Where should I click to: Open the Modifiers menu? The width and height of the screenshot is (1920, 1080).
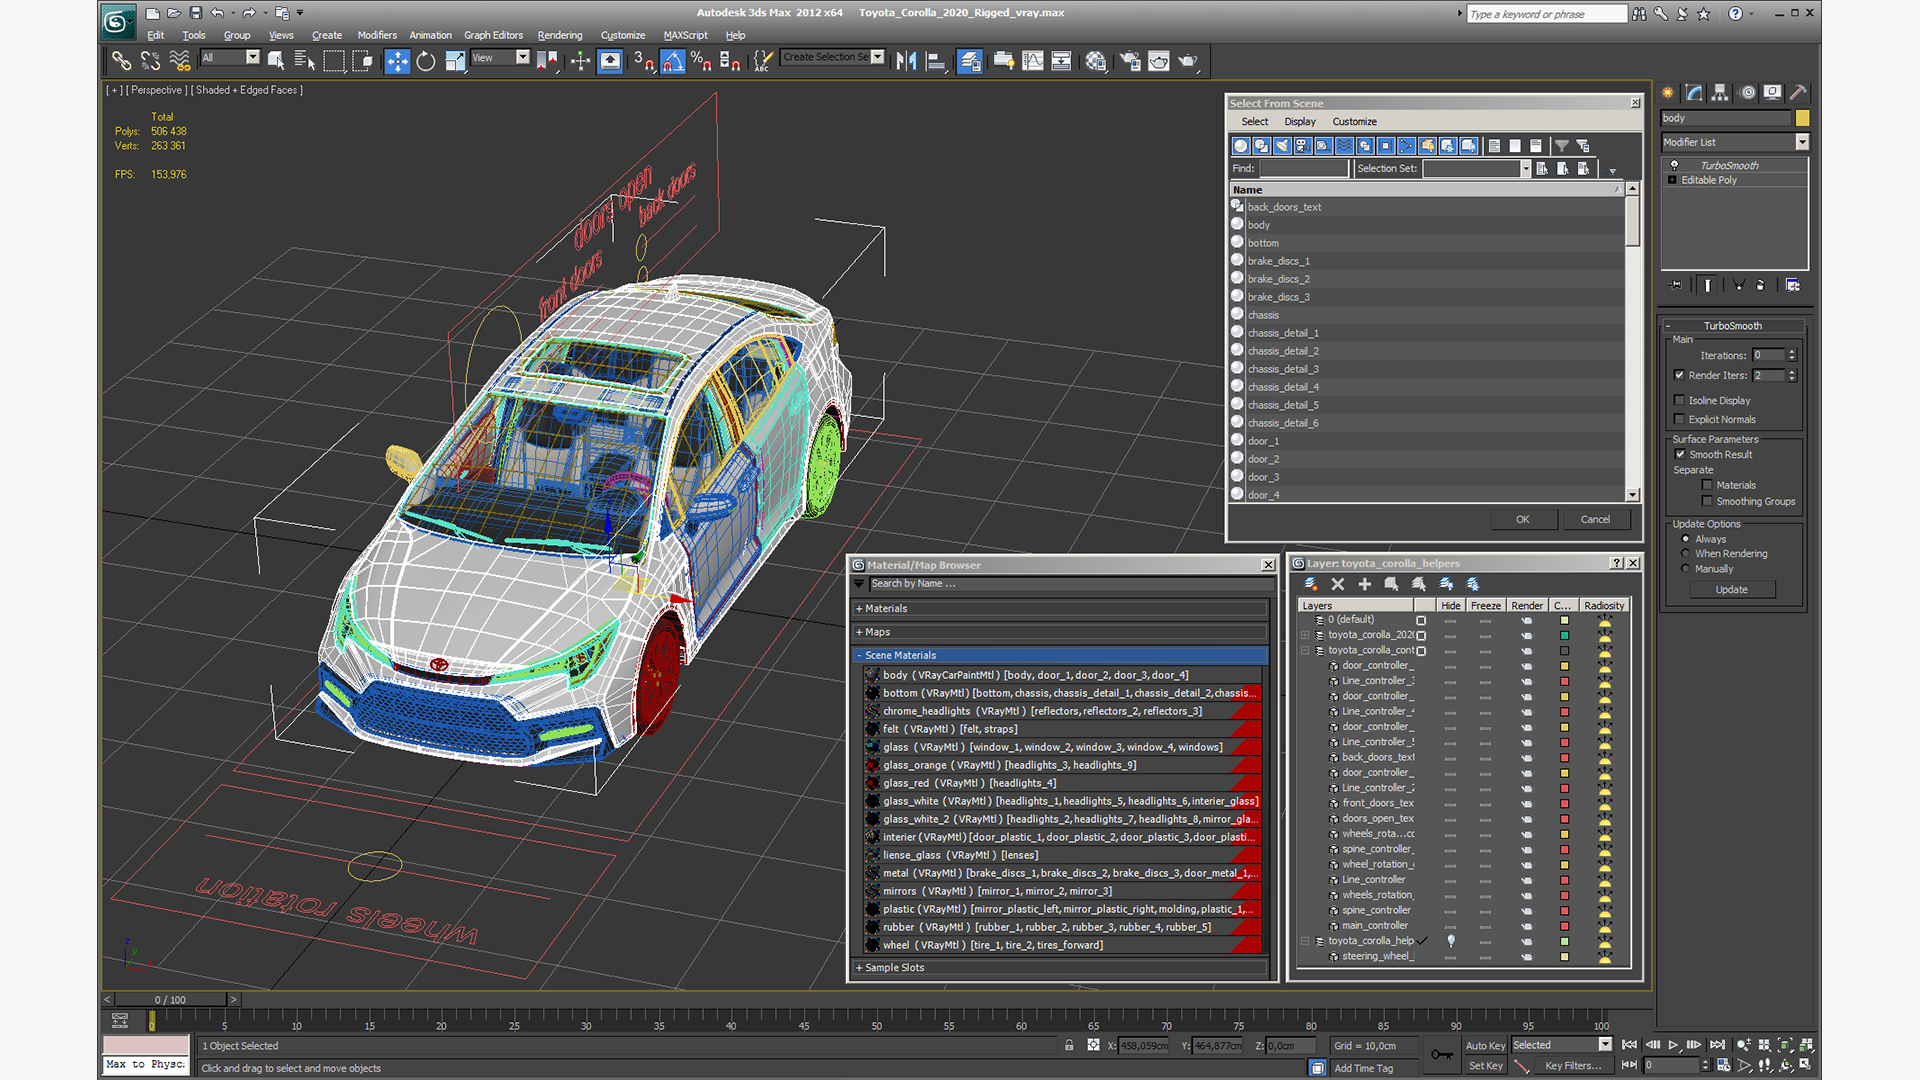pos(377,35)
